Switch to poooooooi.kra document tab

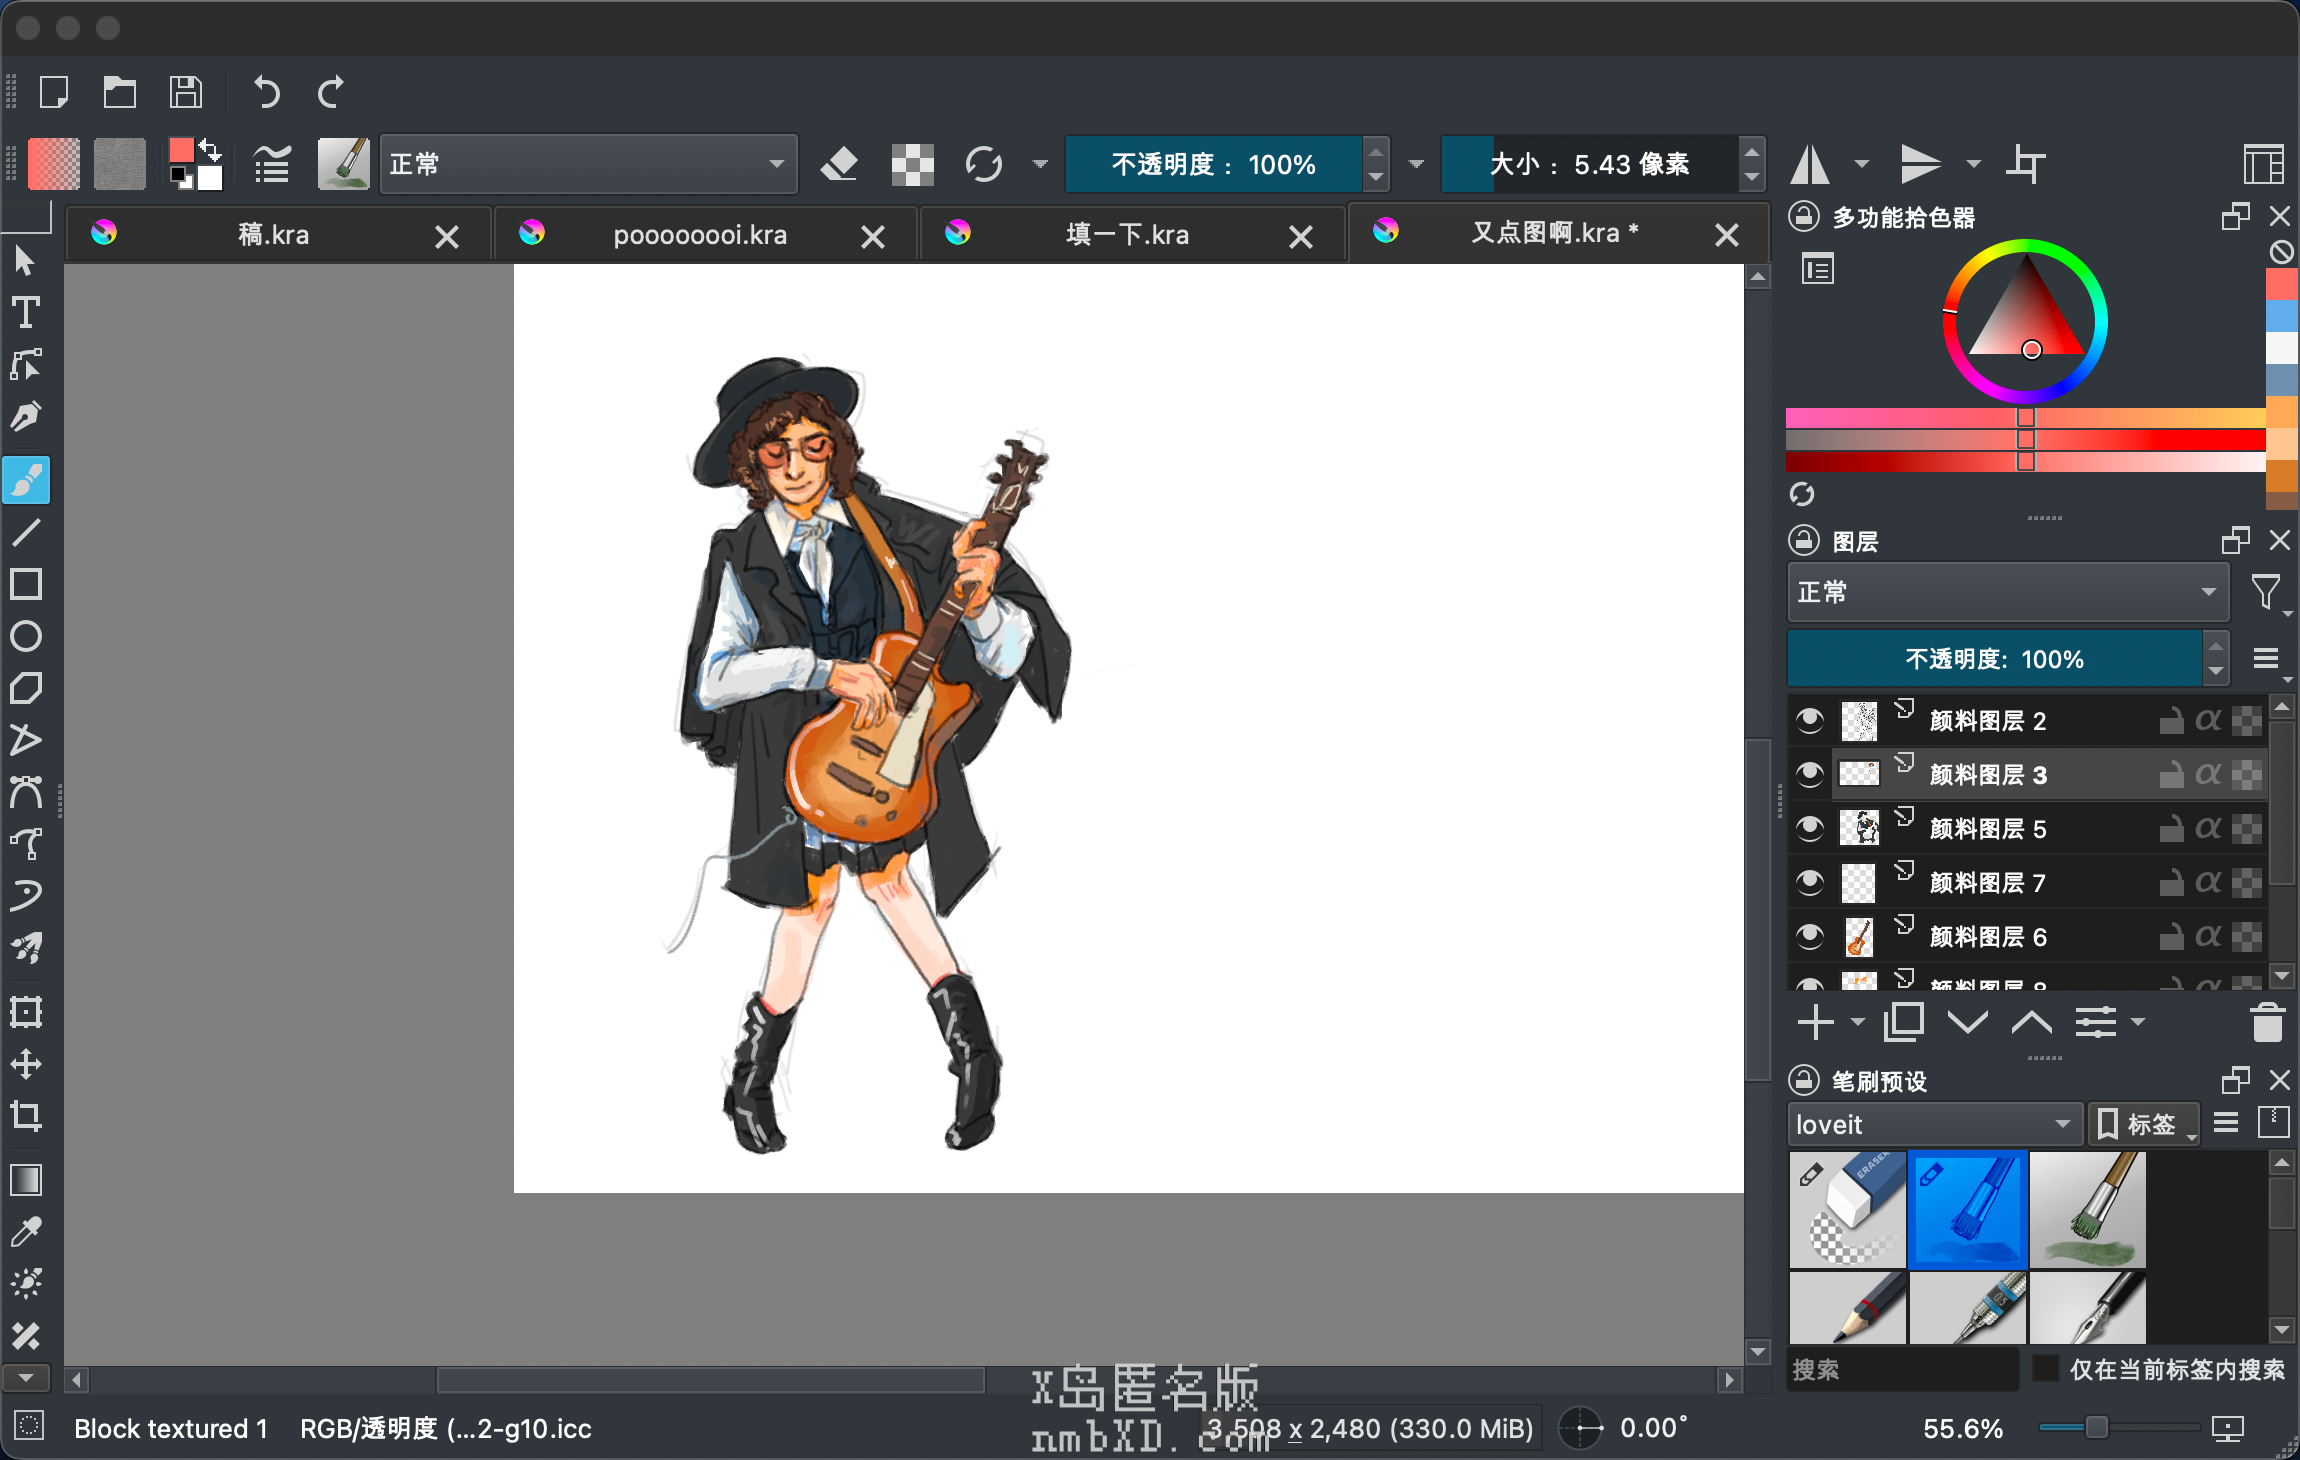click(x=700, y=235)
